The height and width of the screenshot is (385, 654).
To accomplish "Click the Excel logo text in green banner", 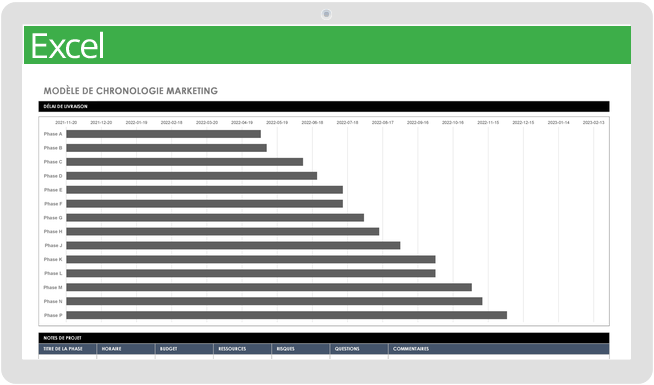I will tap(67, 46).
